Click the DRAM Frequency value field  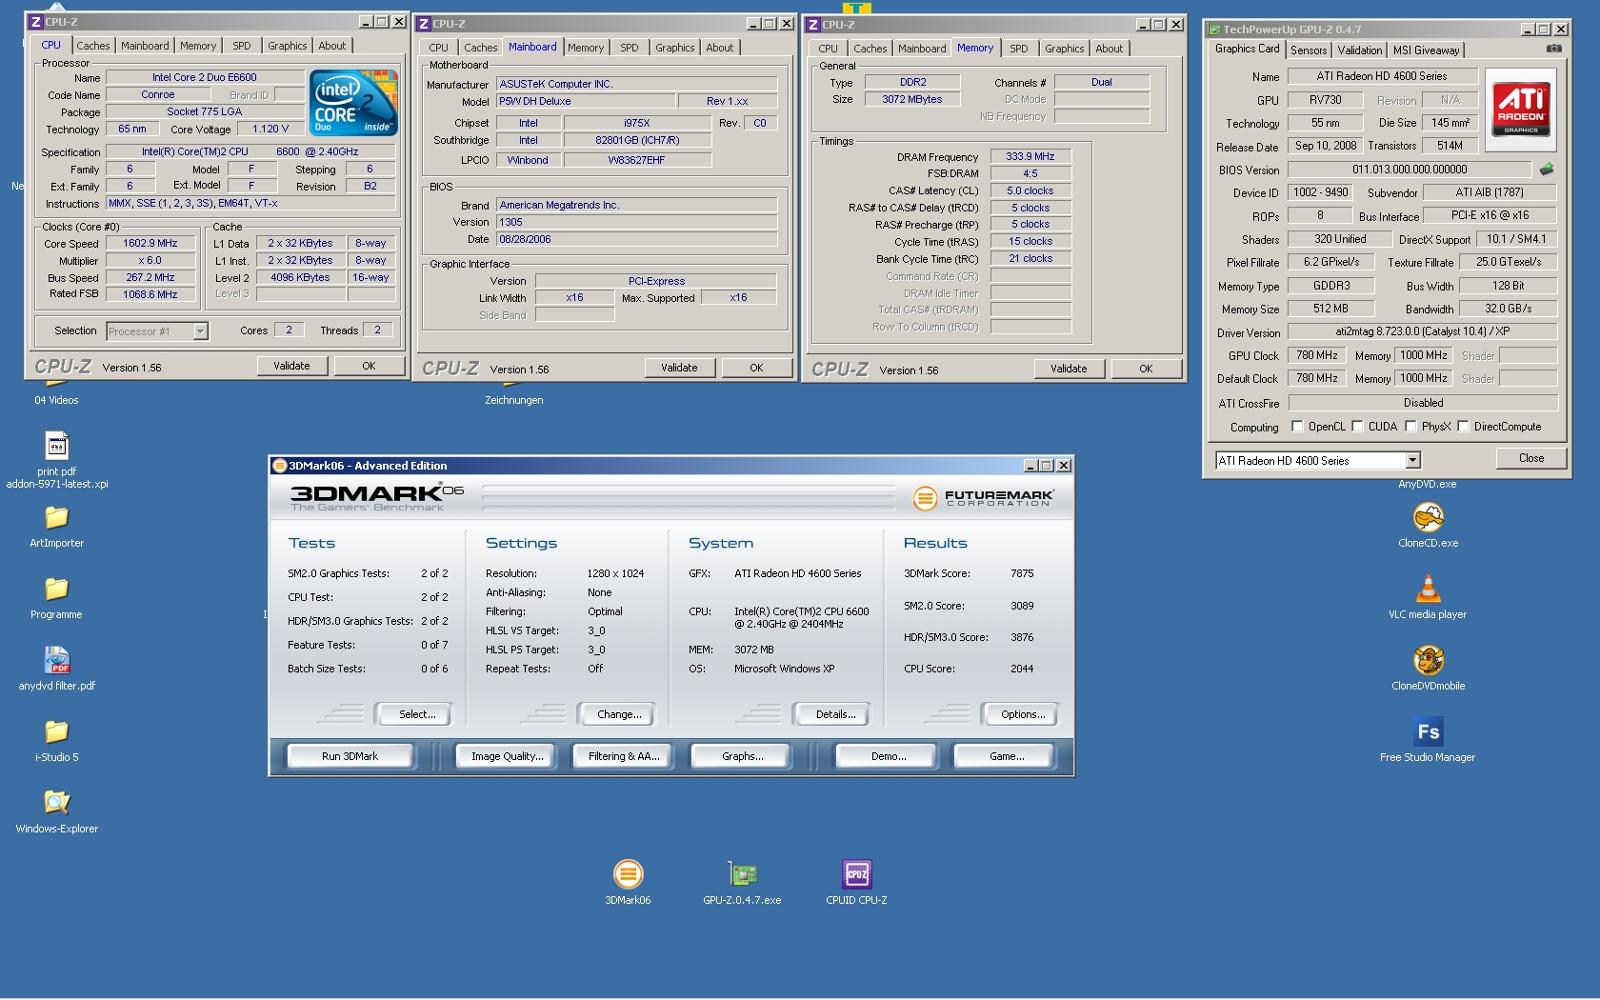(1030, 157)
